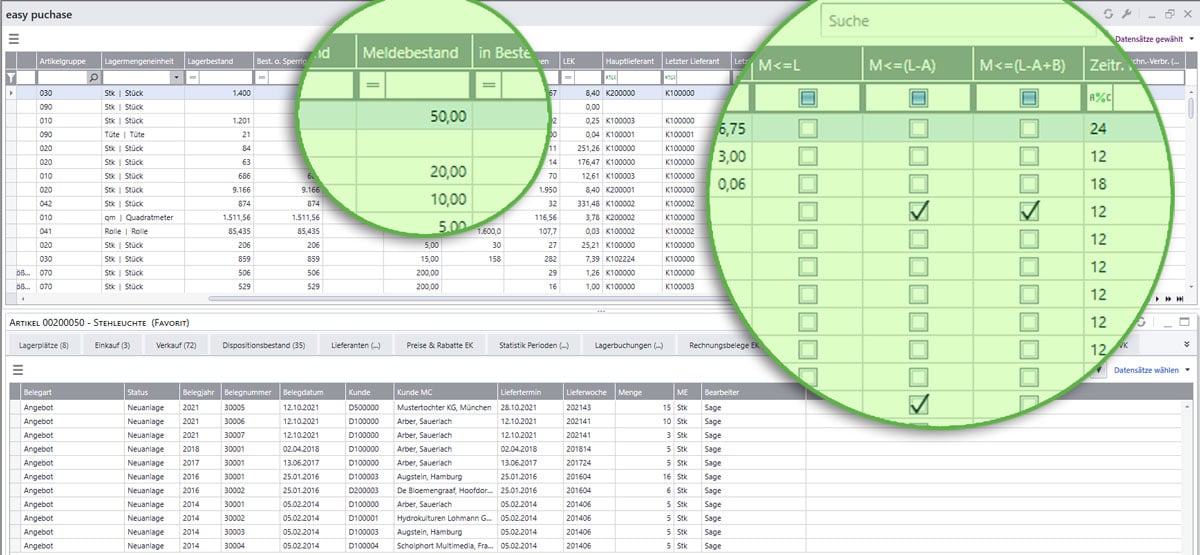Click the equals operator in Lagerbestand filter

[193, 77]
